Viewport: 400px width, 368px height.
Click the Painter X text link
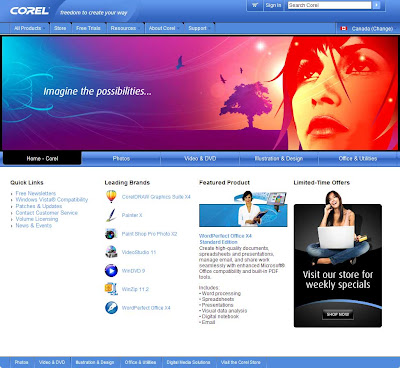pyautogui.click(x=132, y=215)
